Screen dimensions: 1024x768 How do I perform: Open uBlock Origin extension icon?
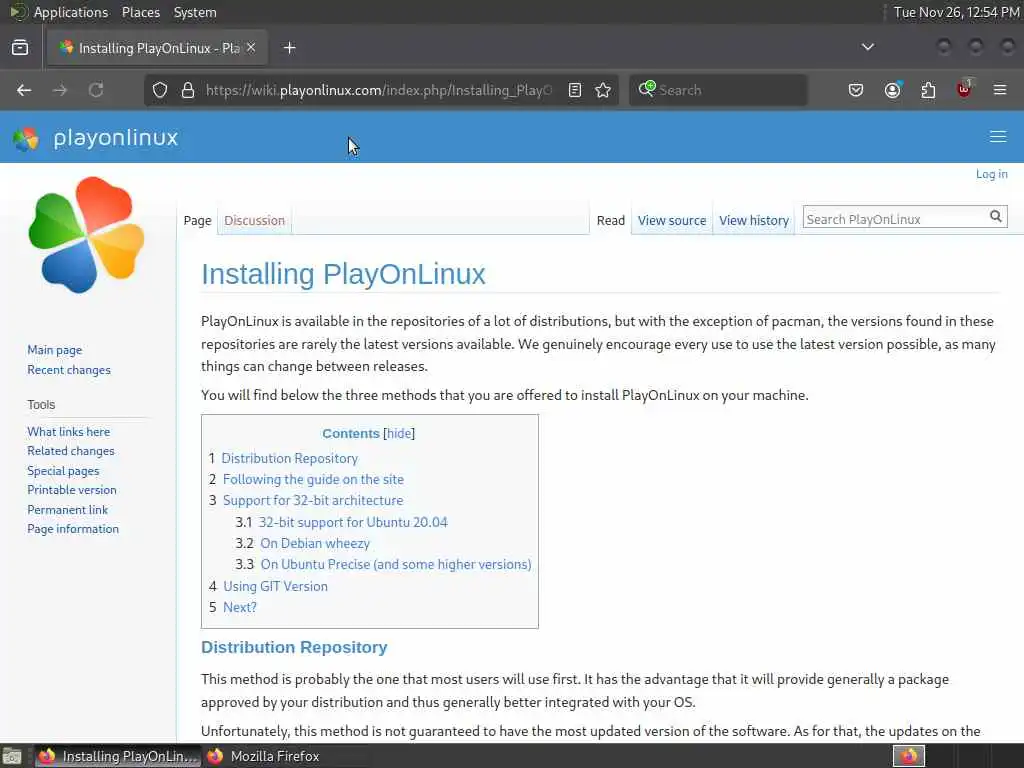(964, 89)
